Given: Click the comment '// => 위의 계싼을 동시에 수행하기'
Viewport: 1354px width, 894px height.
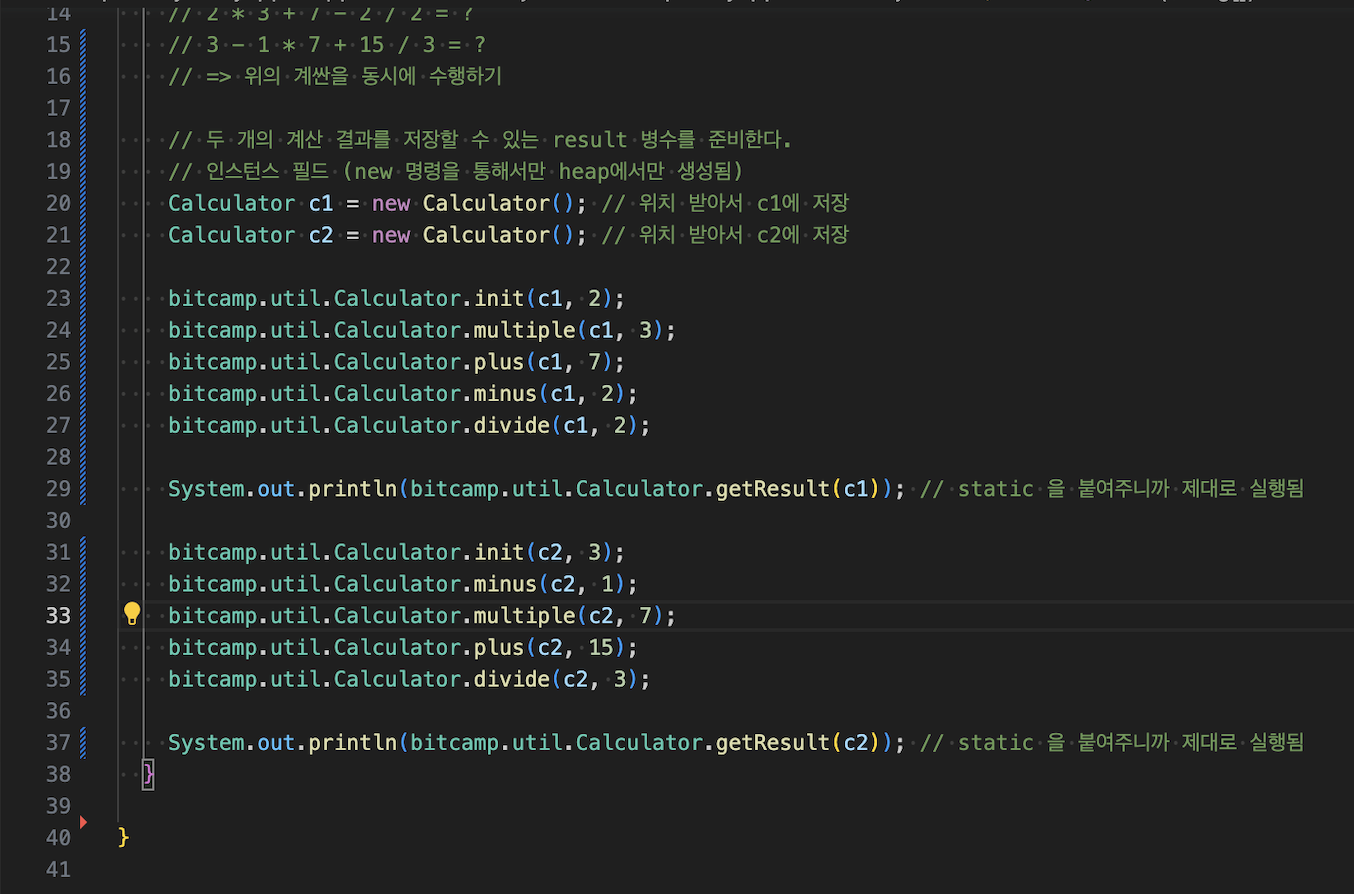Looking at the screenshot, I should pos(335,76).
